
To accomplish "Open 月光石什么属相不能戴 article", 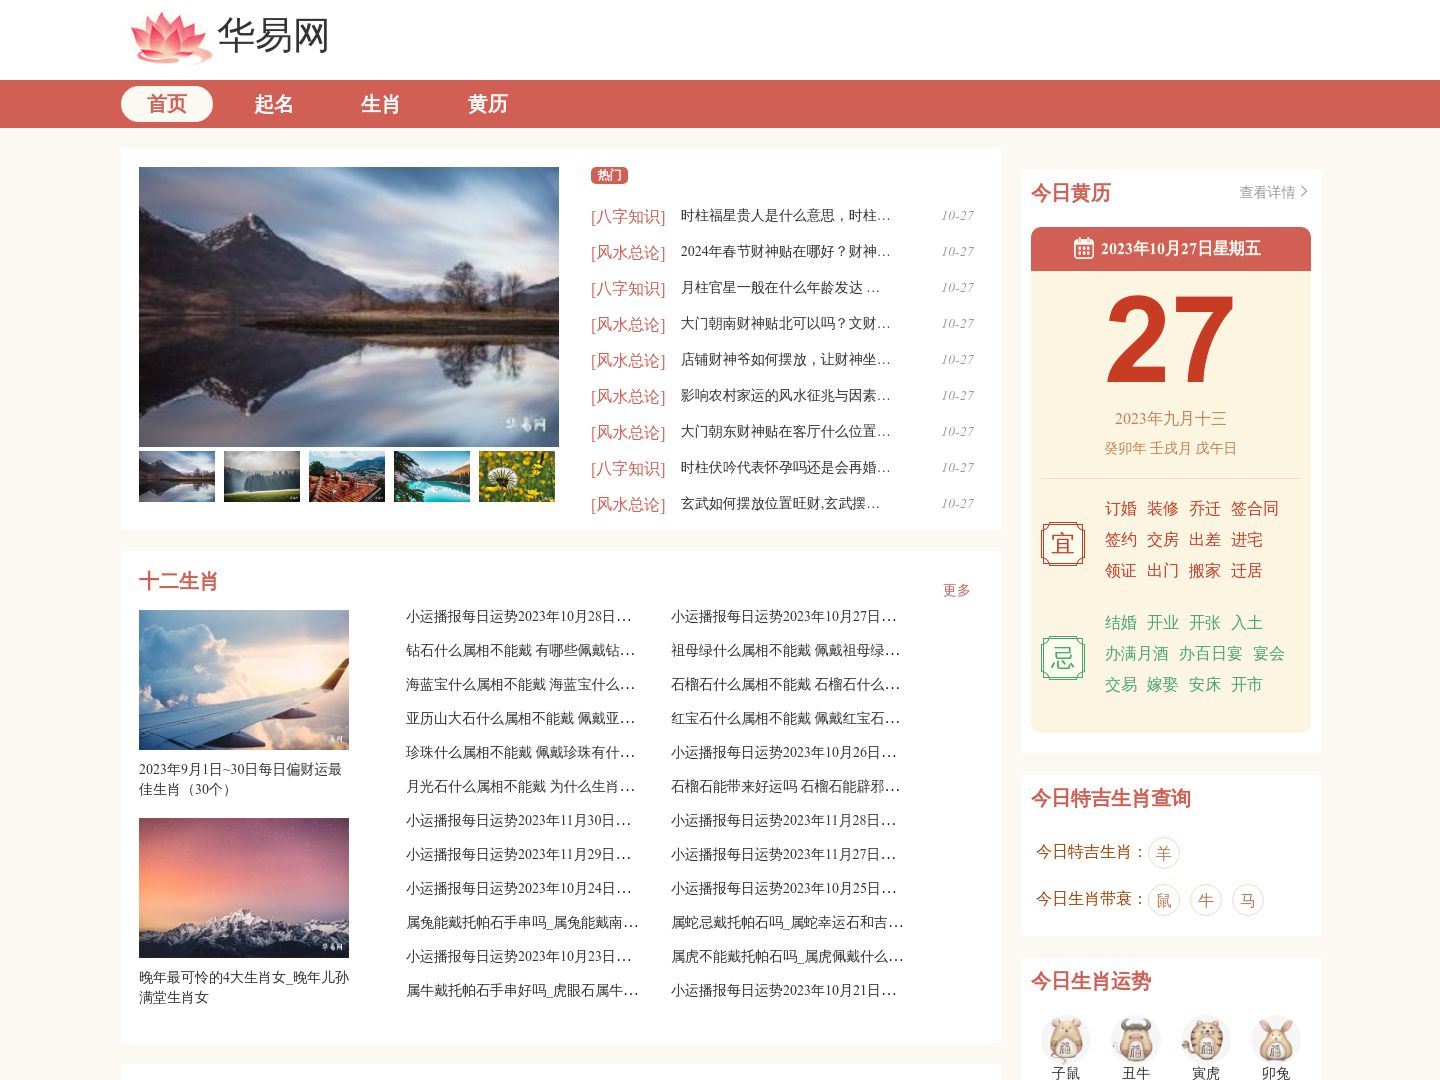I will (520, 787).
